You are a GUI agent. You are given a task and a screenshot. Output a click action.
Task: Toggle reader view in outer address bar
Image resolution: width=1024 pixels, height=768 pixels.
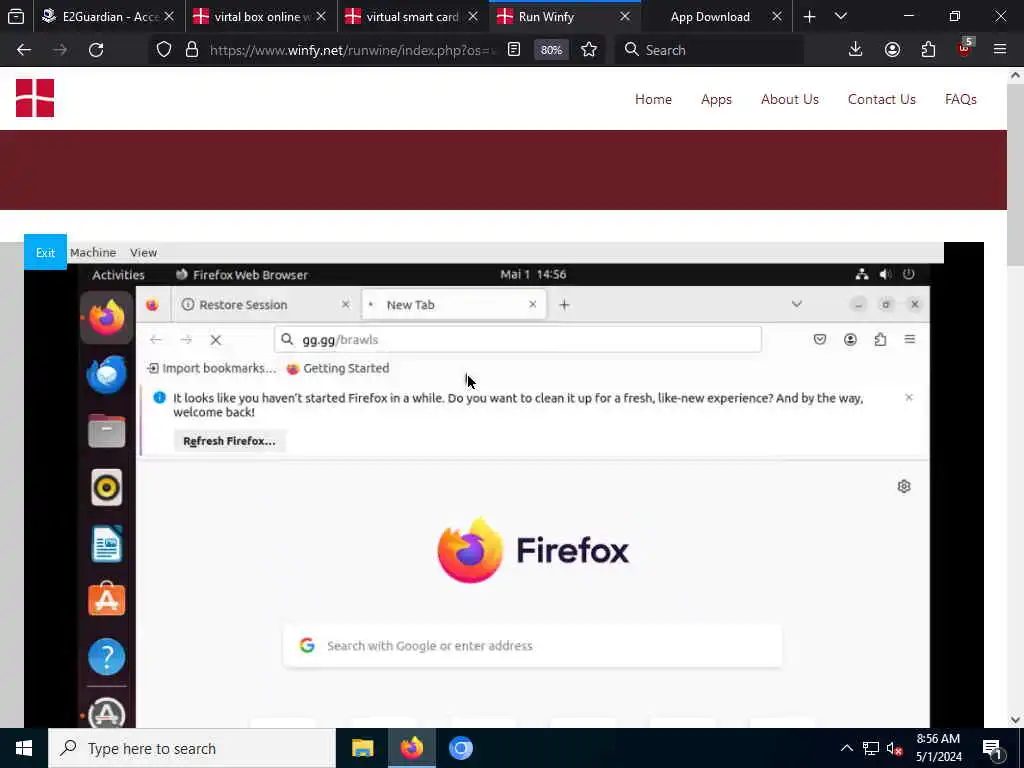(514, 50)
